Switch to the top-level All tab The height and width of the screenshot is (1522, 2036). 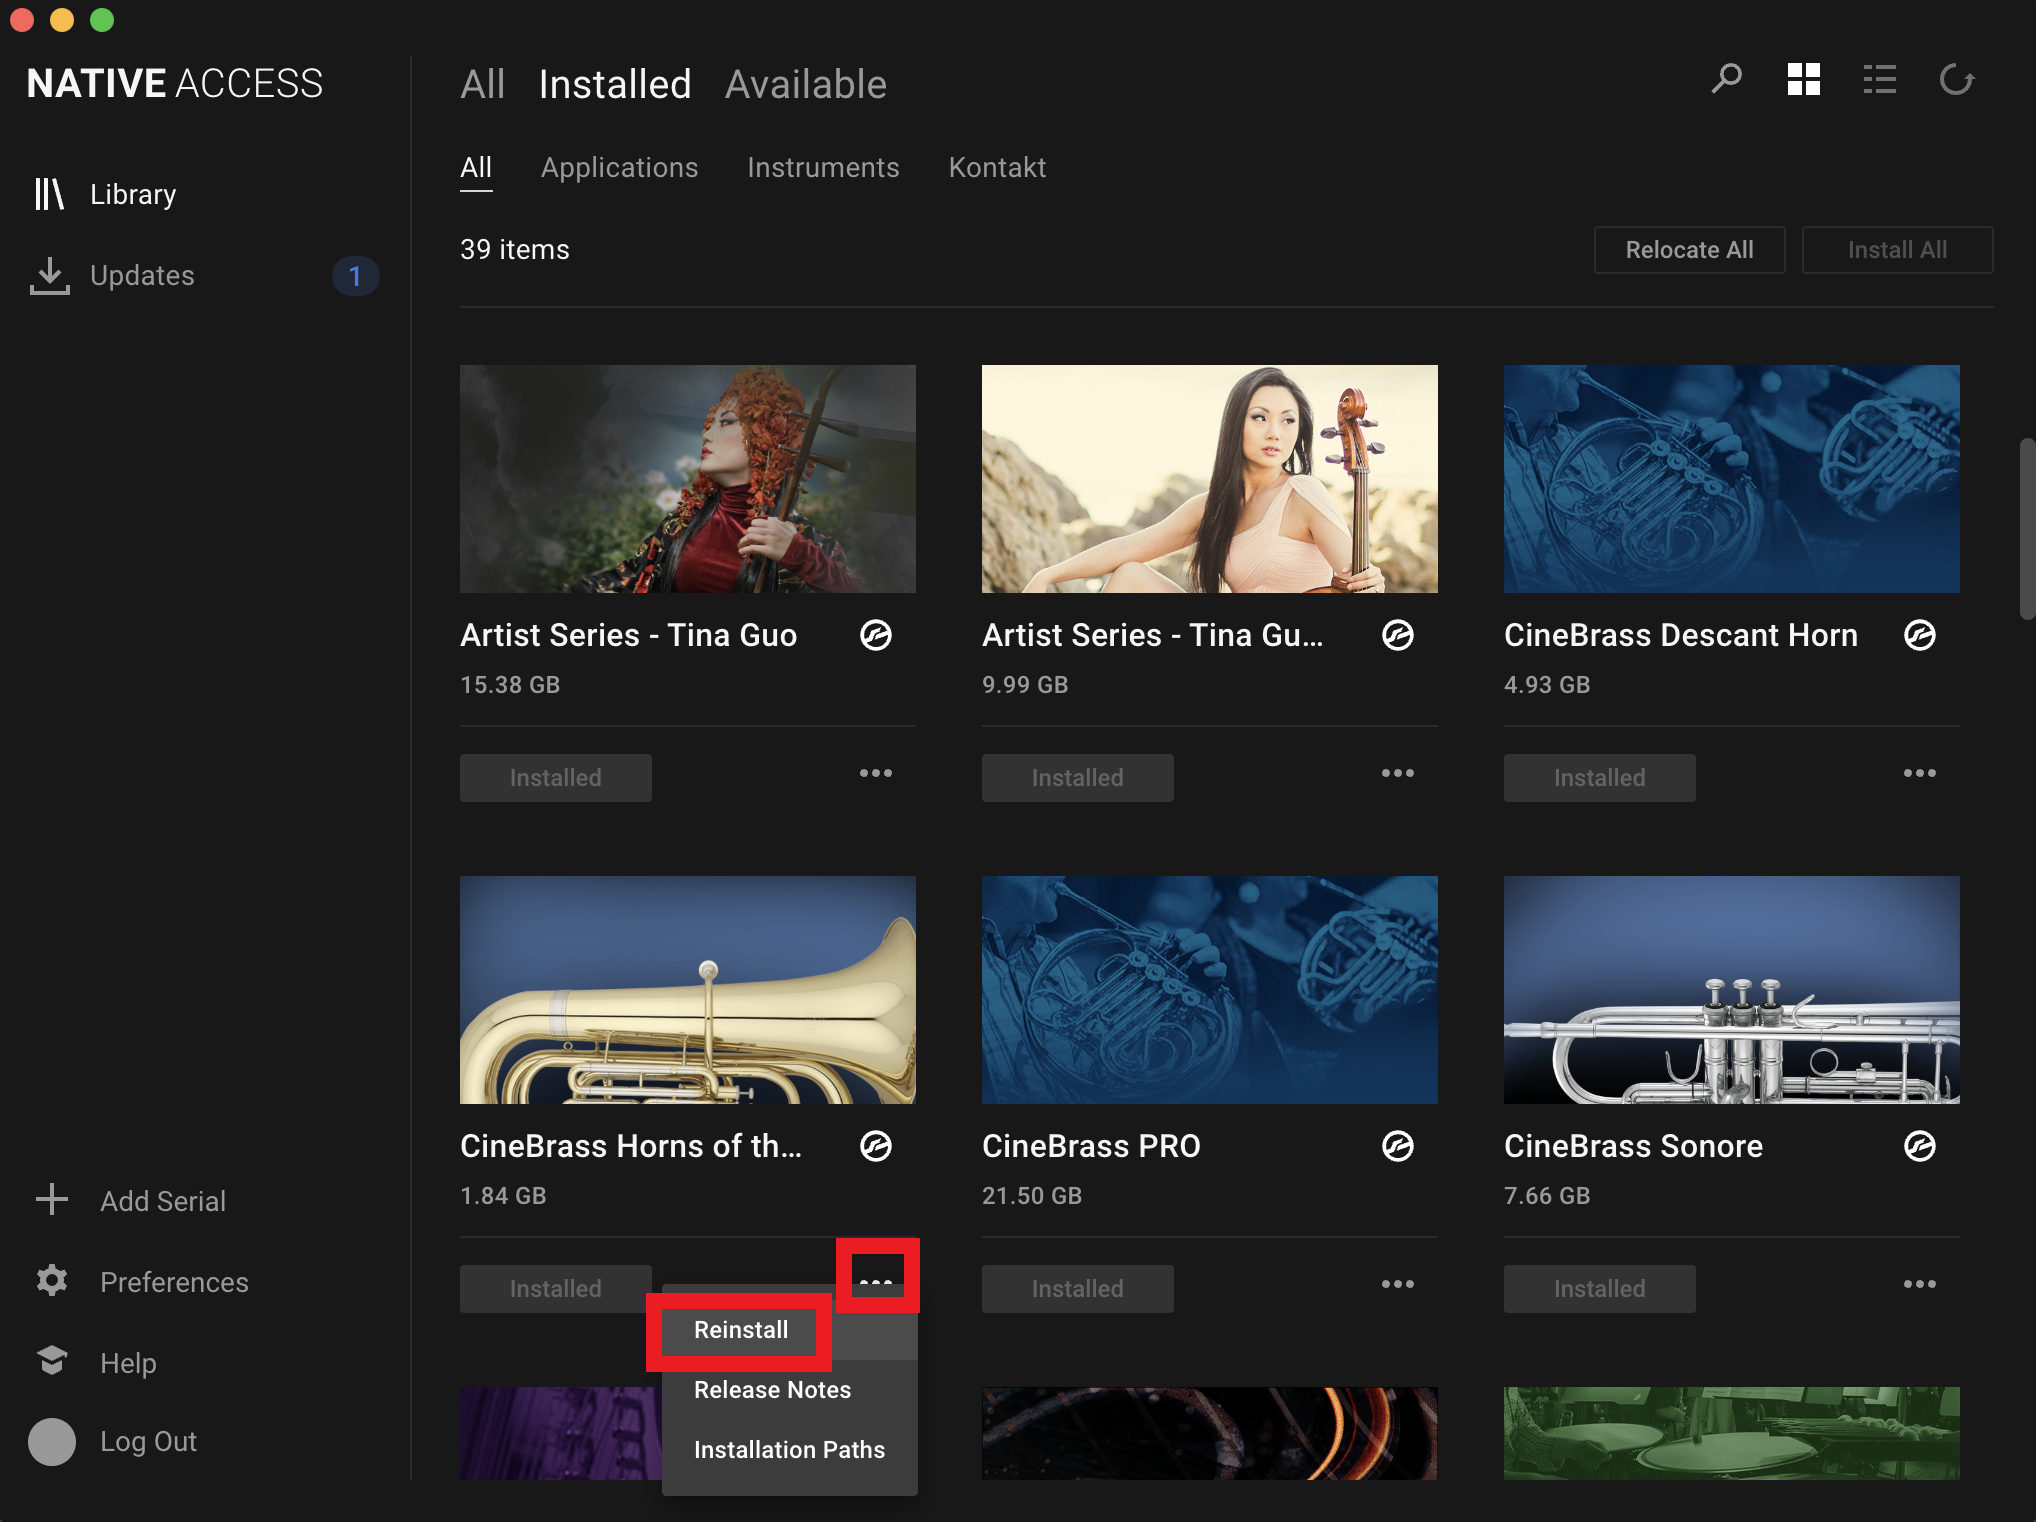pyautogui.click(x=483, y=85)
